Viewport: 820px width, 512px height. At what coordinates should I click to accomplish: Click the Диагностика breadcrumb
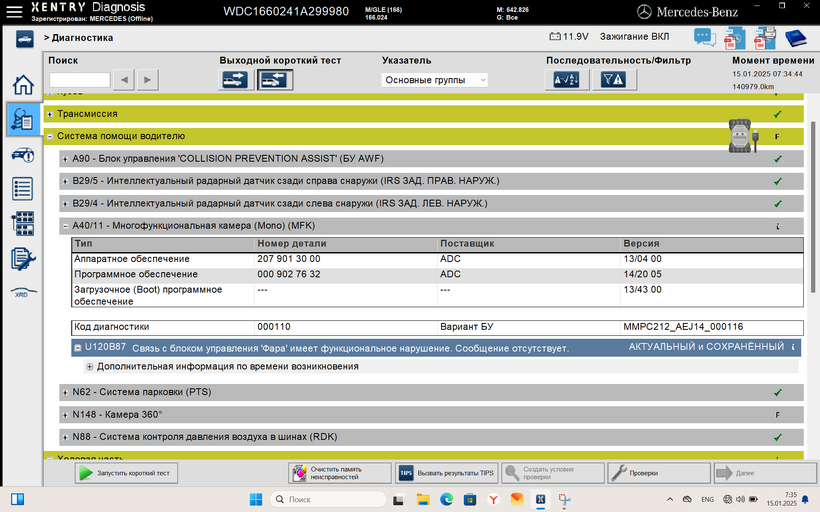pos(82,38)
